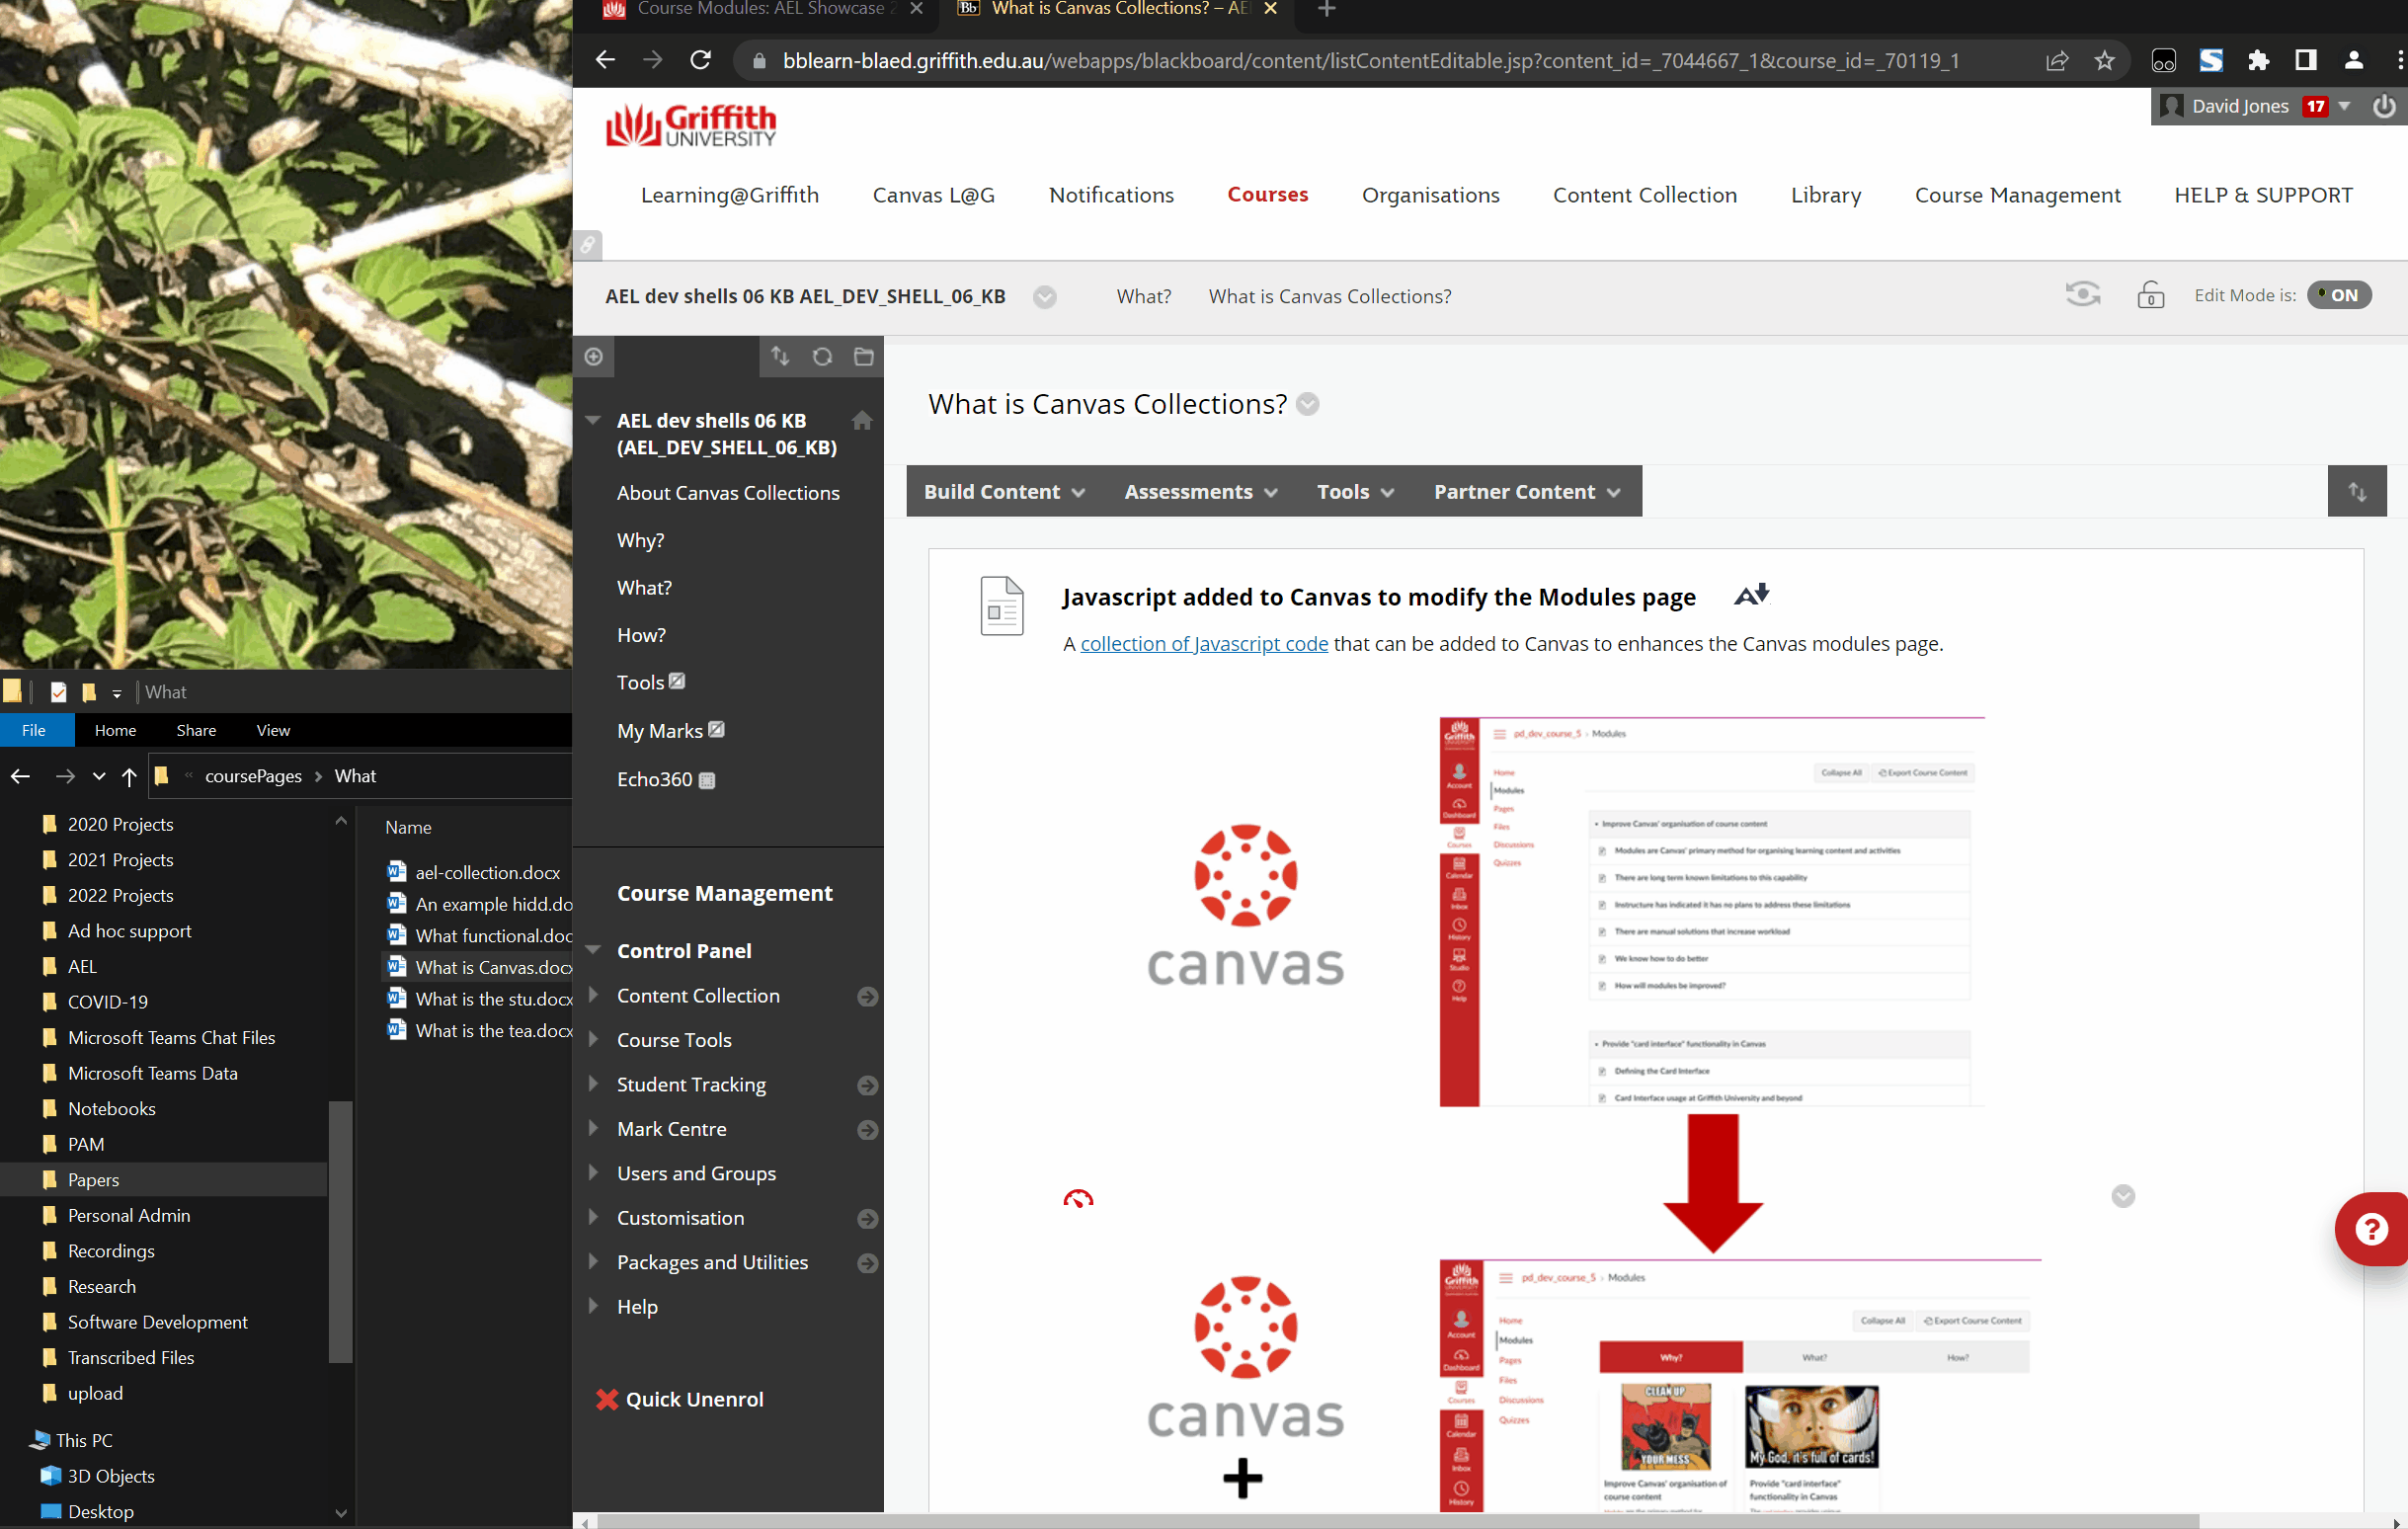
Task: Click the refresh course menu icon
Action: pos(822,357)
